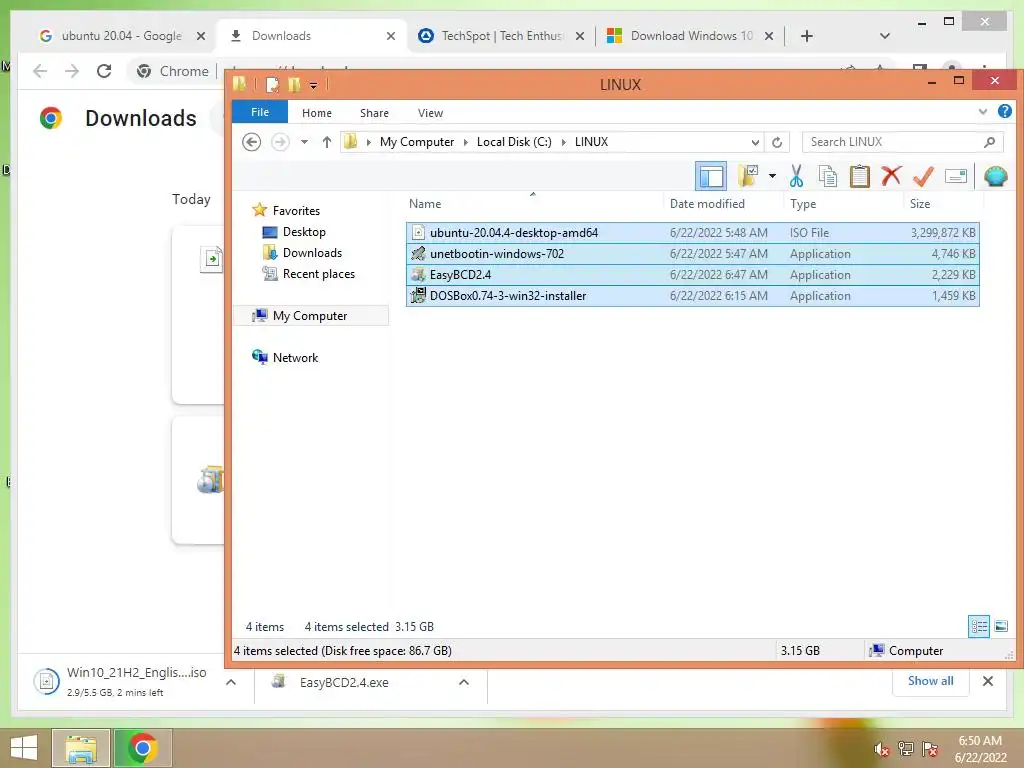Toggle the navigation pane layout icon
Viewport: 1024px width, 768px height.
click(711, 176)
